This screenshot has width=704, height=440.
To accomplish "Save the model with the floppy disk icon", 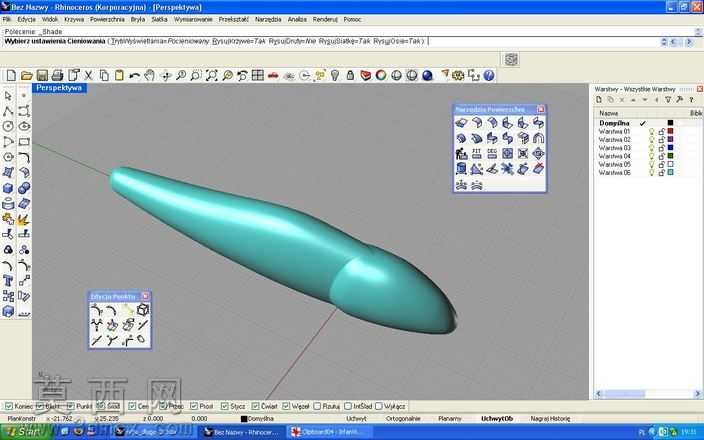I will point(42,75).
